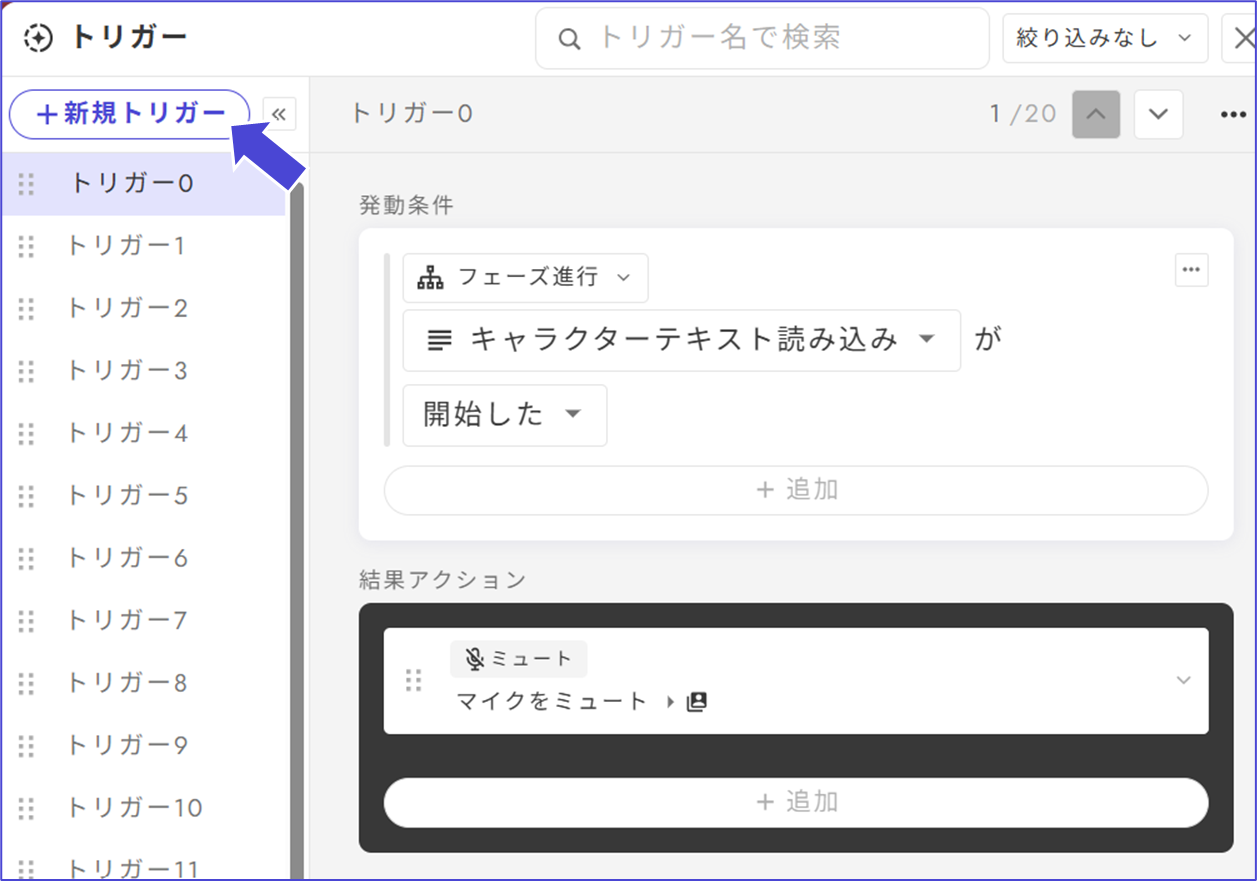Open the condition card three-dot menu
Screen dimensions: 1257x881
[x=1191, y=270]
